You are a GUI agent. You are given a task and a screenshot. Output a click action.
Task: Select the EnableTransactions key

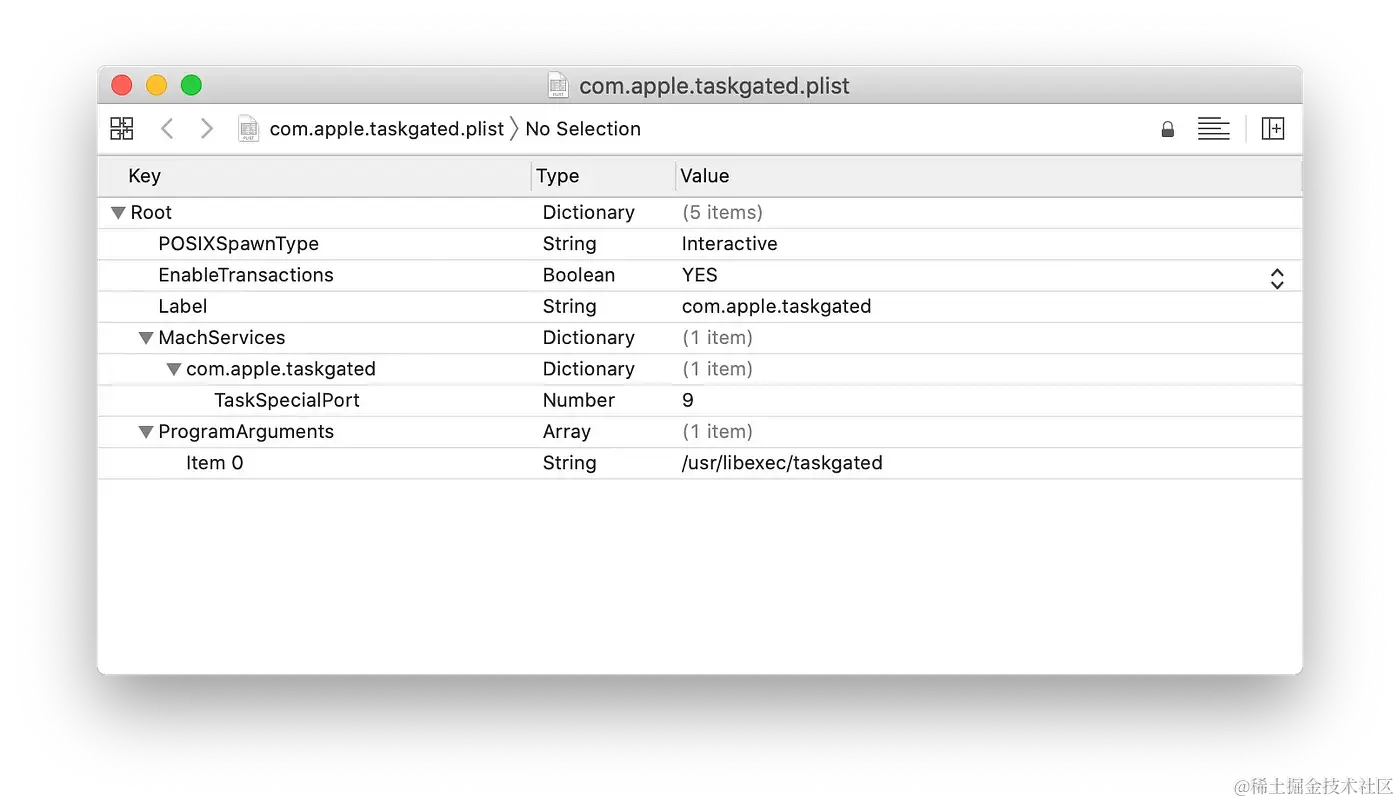coord(246,275)
